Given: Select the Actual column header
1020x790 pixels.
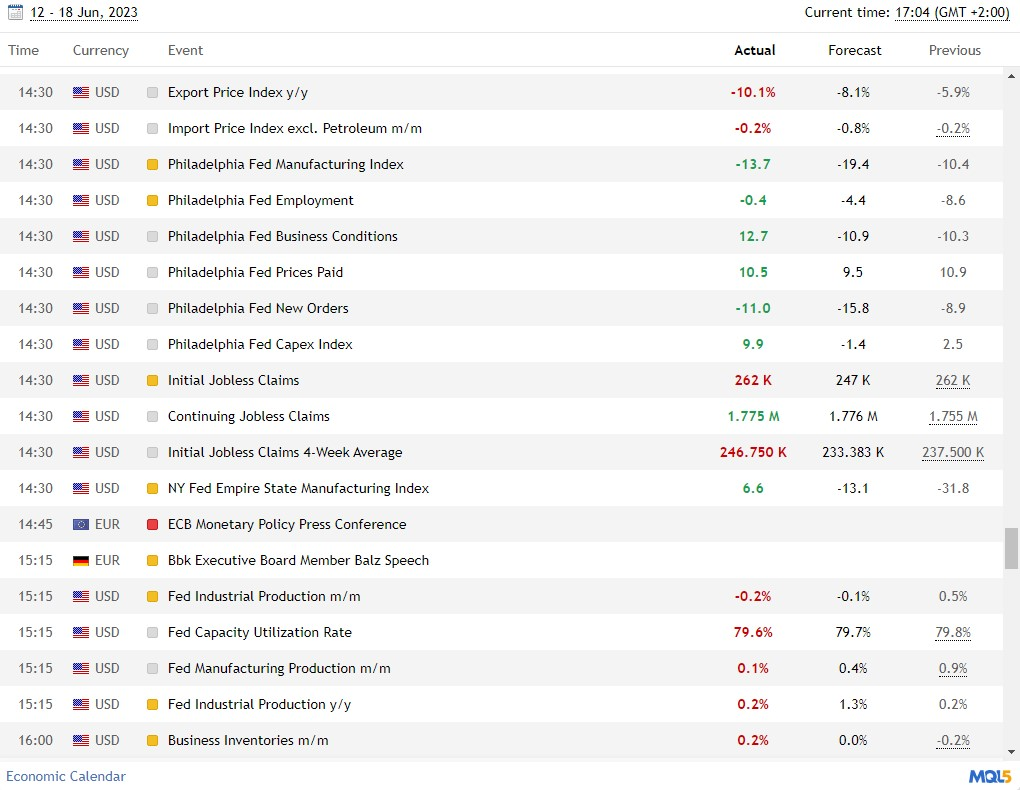Looking at the screenshot, I should pyautogui.click(x=754, y=50).
